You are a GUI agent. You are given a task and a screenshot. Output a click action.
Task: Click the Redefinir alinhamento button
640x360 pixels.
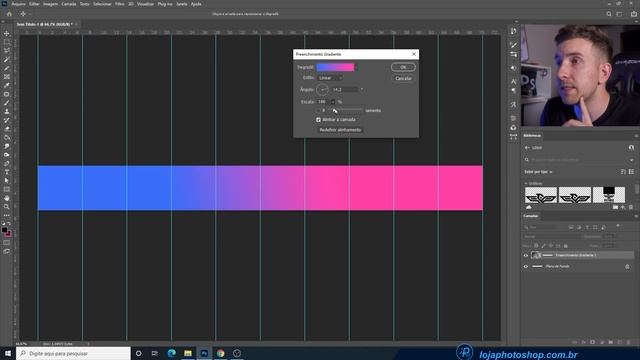point(340,130)
